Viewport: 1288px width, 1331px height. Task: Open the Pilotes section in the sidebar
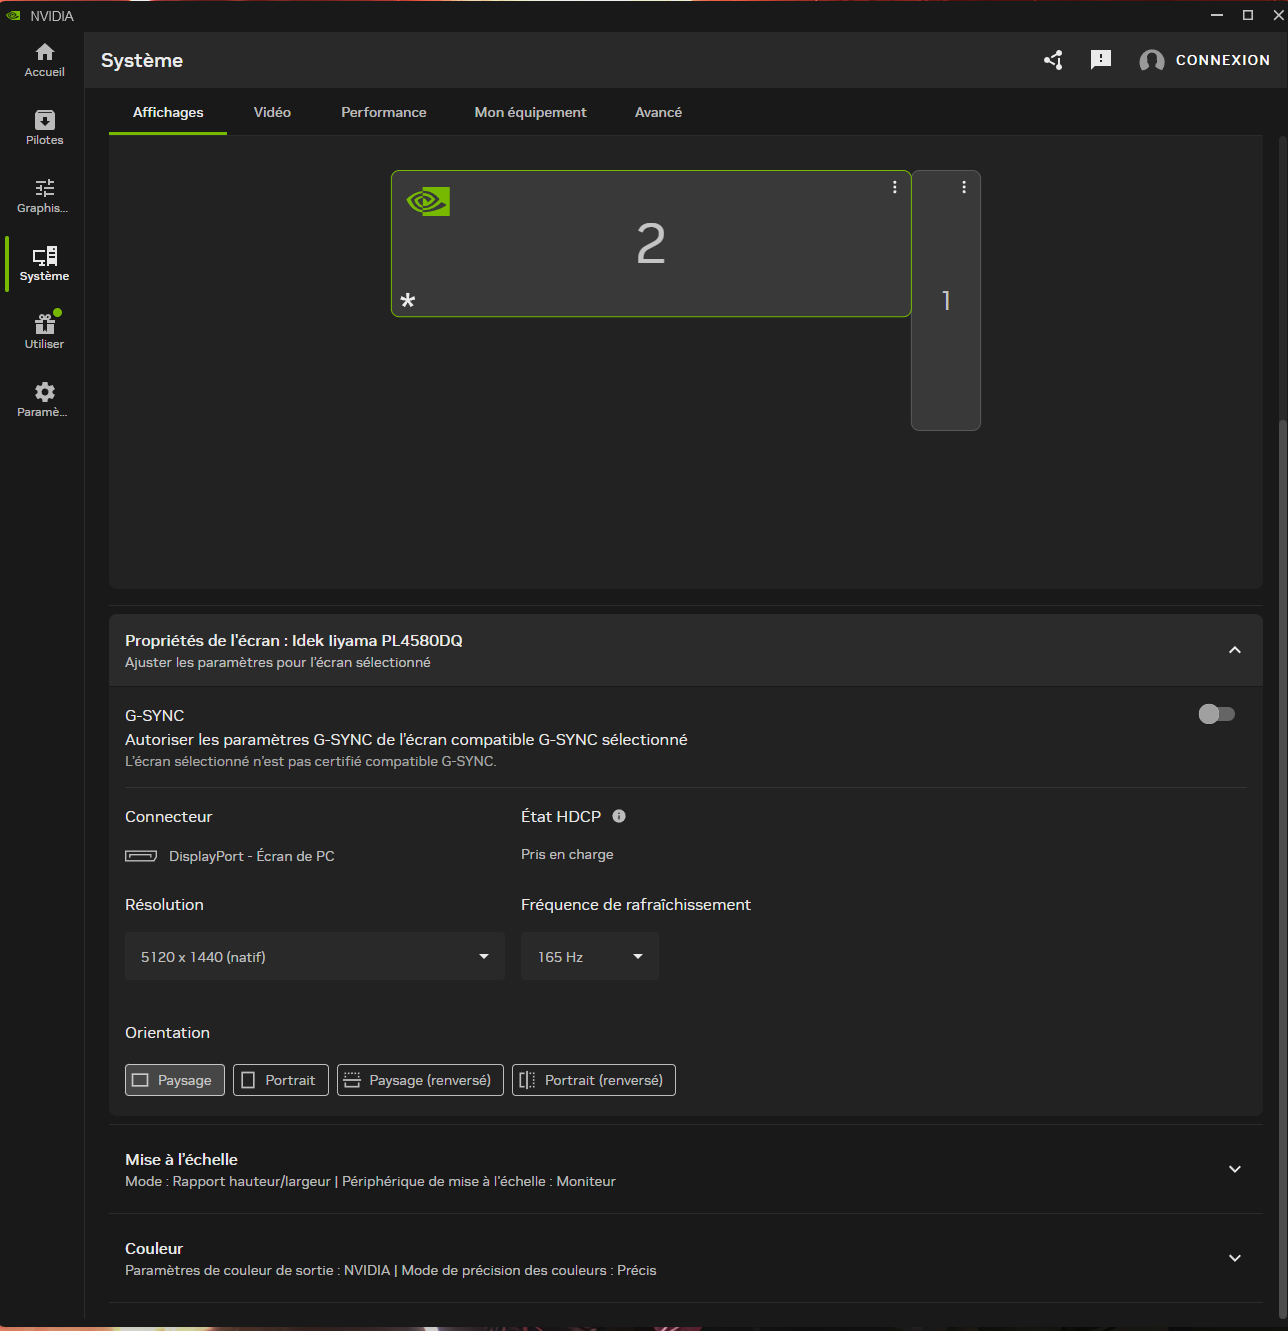(44, 127)
